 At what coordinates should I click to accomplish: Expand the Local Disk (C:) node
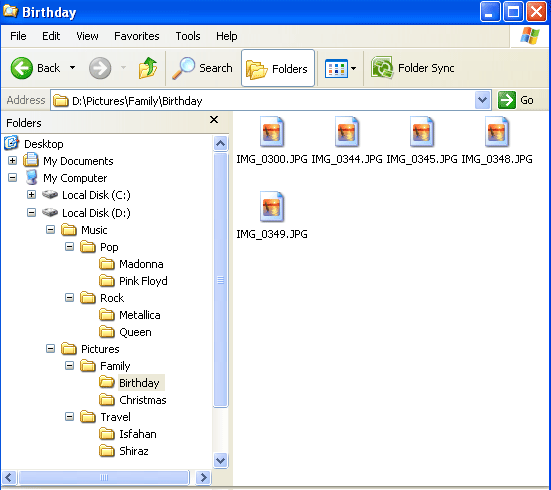pos(32,194)
